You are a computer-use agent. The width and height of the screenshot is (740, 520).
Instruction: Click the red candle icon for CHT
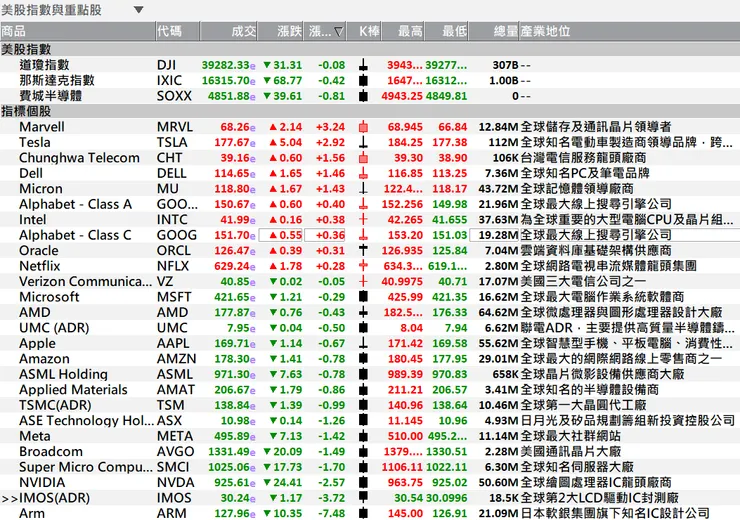click(x=363, y=158)
